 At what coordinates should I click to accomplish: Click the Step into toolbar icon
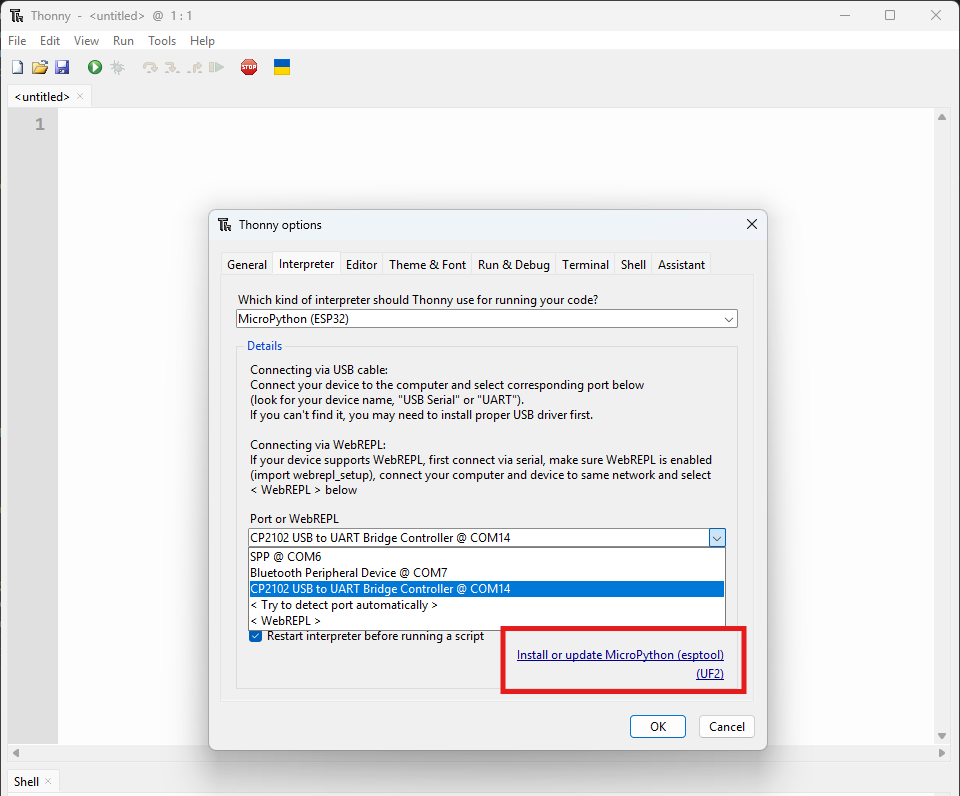coord(172,67)
